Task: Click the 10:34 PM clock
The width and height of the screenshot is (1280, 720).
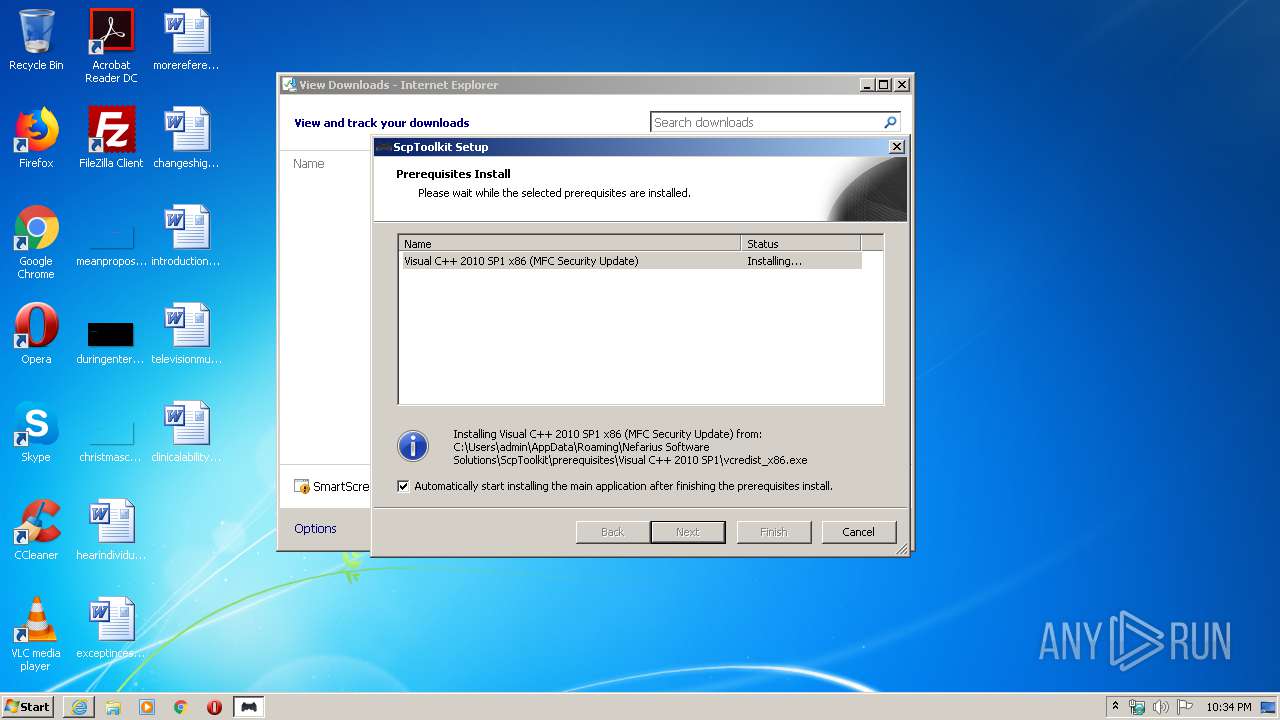Action: 1228,707
